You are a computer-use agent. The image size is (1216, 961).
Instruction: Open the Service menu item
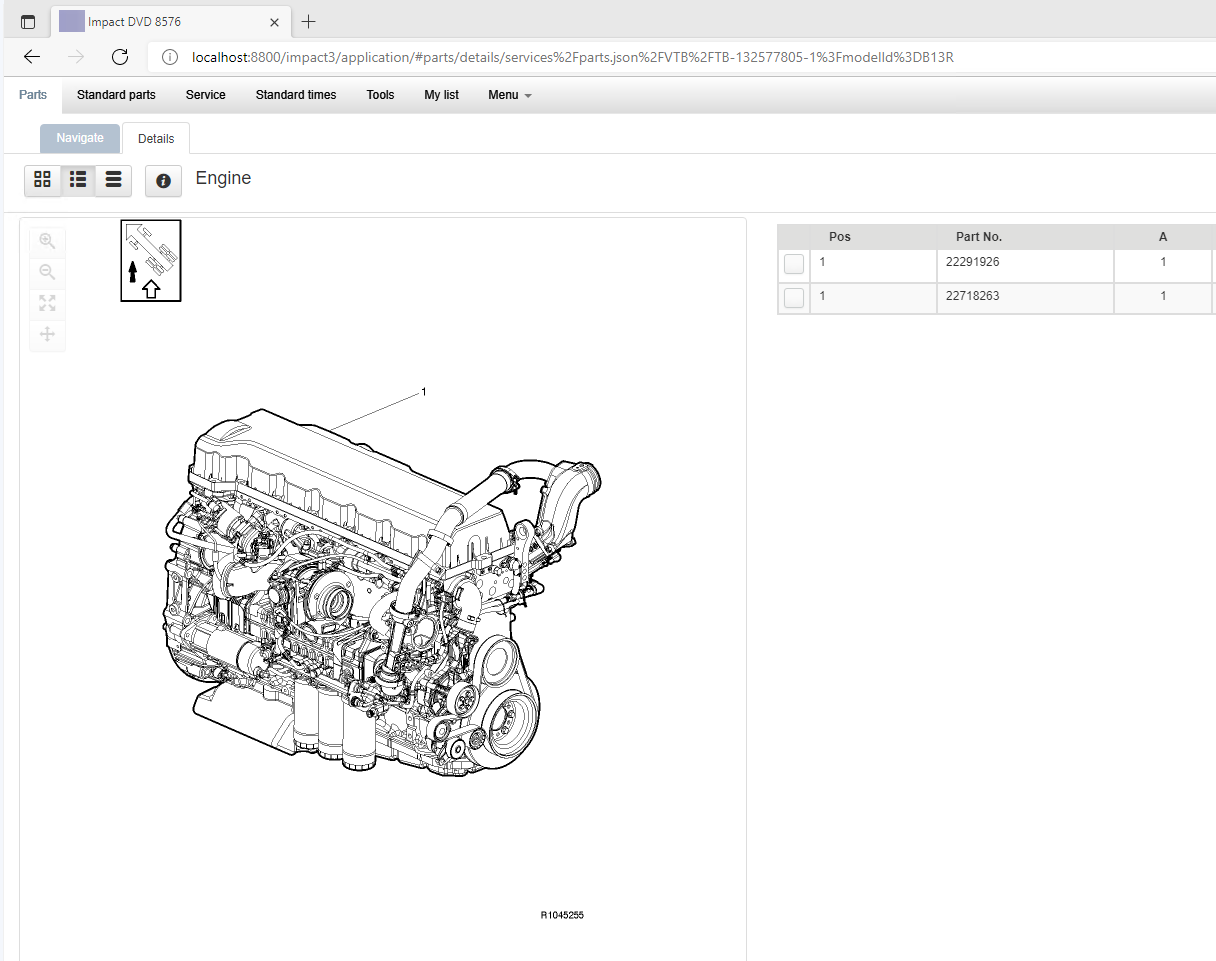pos(206,95)
